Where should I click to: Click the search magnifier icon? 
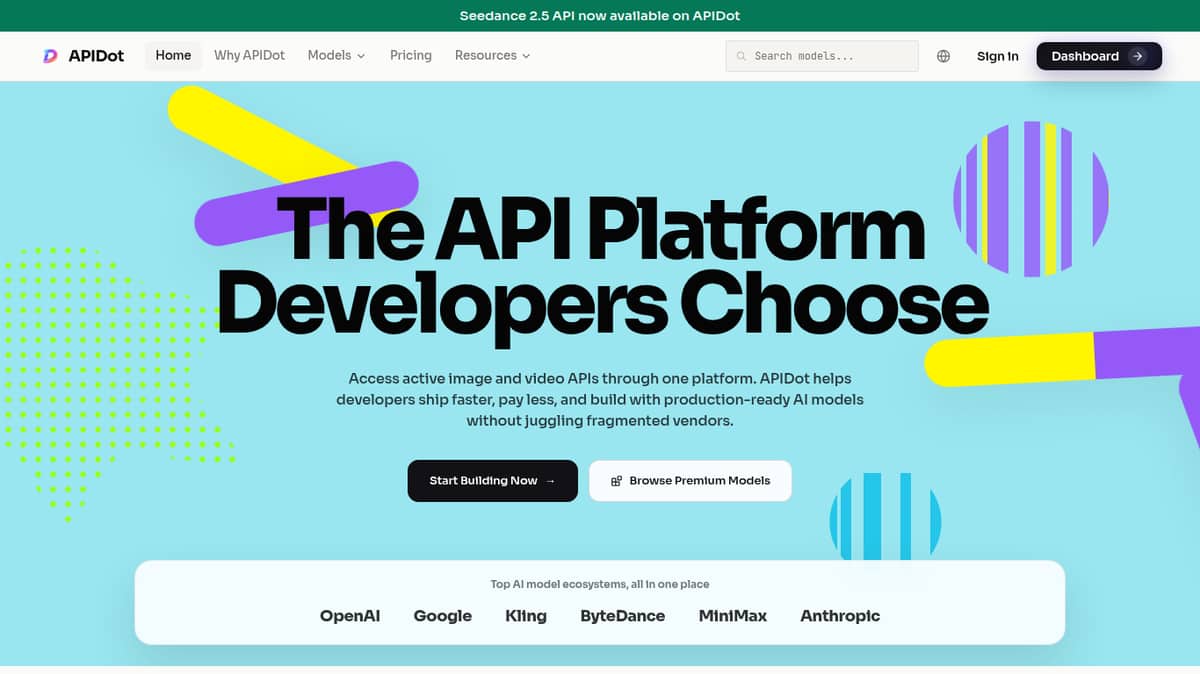coord(741,56)
